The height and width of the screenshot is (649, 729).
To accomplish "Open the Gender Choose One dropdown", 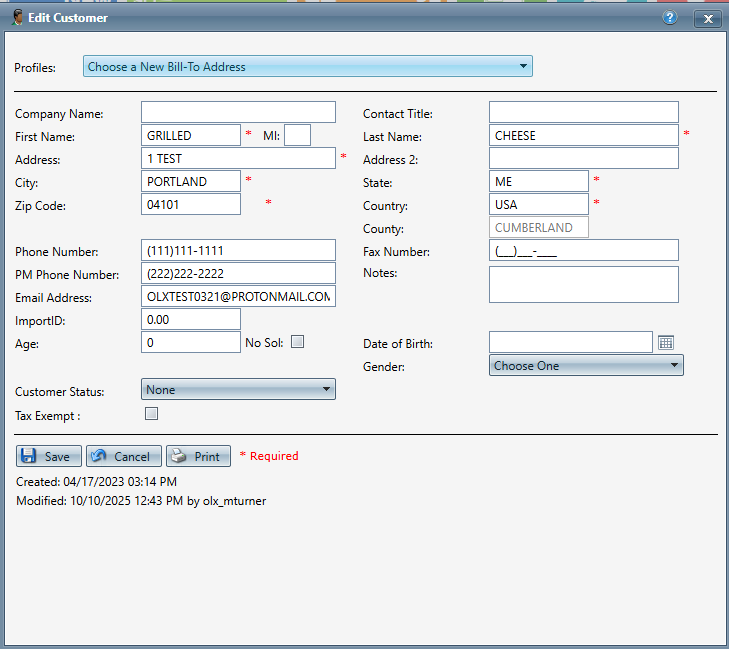I will 586,366.
